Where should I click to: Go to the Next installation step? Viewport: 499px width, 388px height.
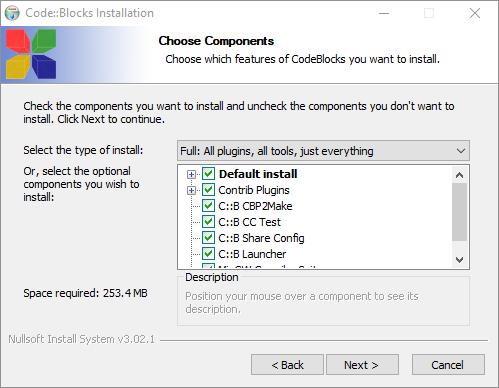click(x=362, y=365)
